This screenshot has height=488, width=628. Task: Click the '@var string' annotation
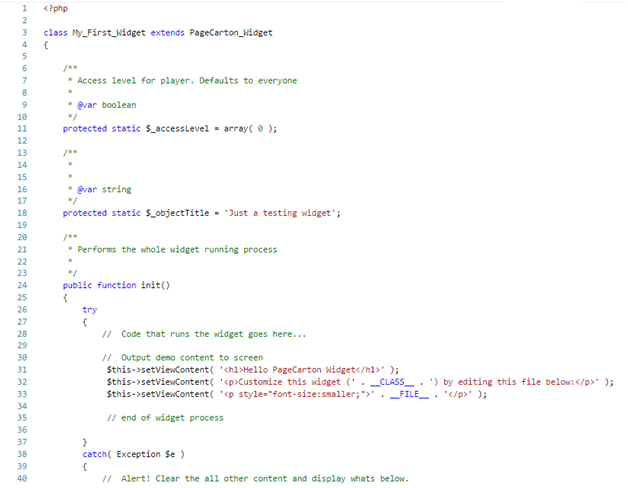[x=104, y=189]
